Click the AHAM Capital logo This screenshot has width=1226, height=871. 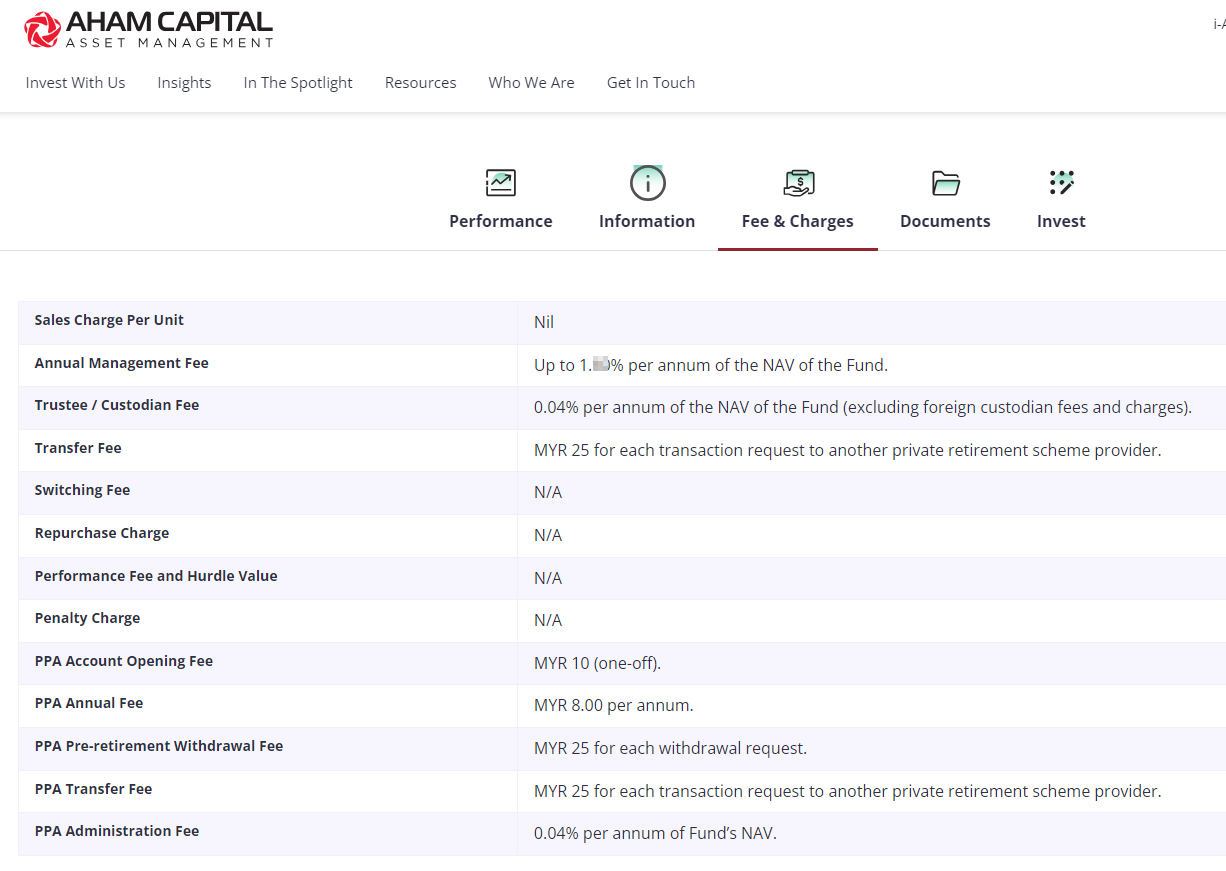(x=149, y=29)
